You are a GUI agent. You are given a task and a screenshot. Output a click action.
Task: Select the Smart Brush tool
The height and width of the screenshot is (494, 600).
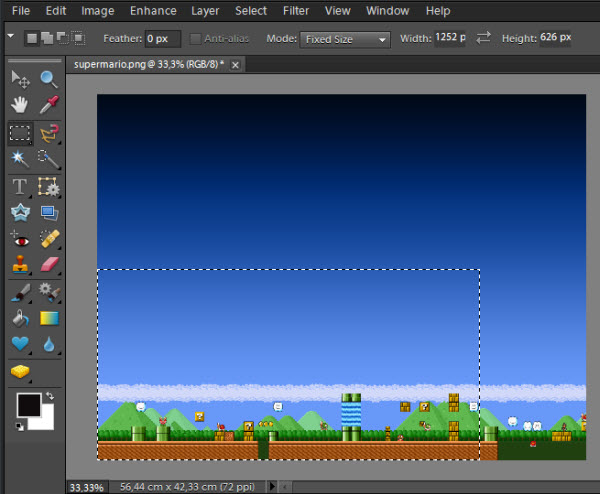point(49,293)
